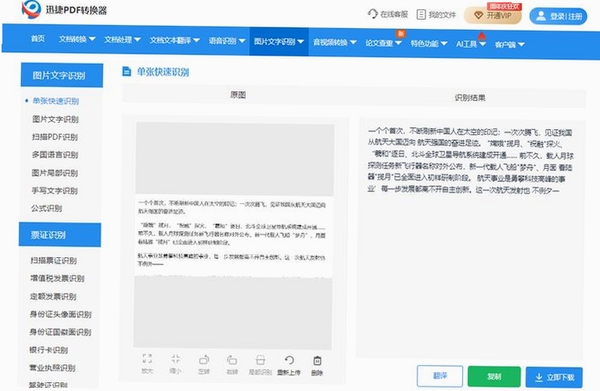Click the uploaded original image preview

pyautogui.click(x=233, y=235)
